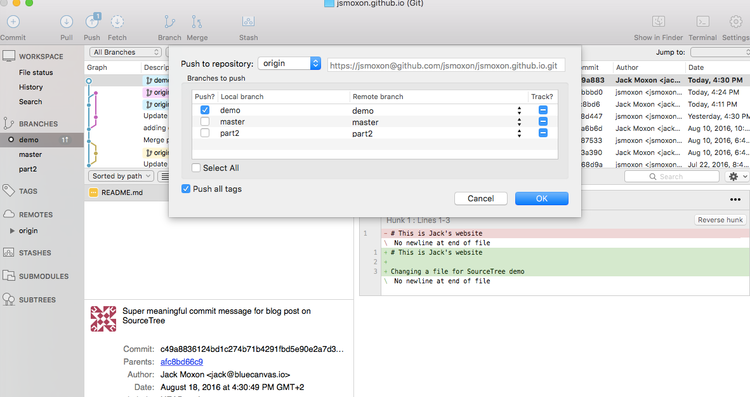Click the Fetch toolbar icon

click(x=117, y=22)
